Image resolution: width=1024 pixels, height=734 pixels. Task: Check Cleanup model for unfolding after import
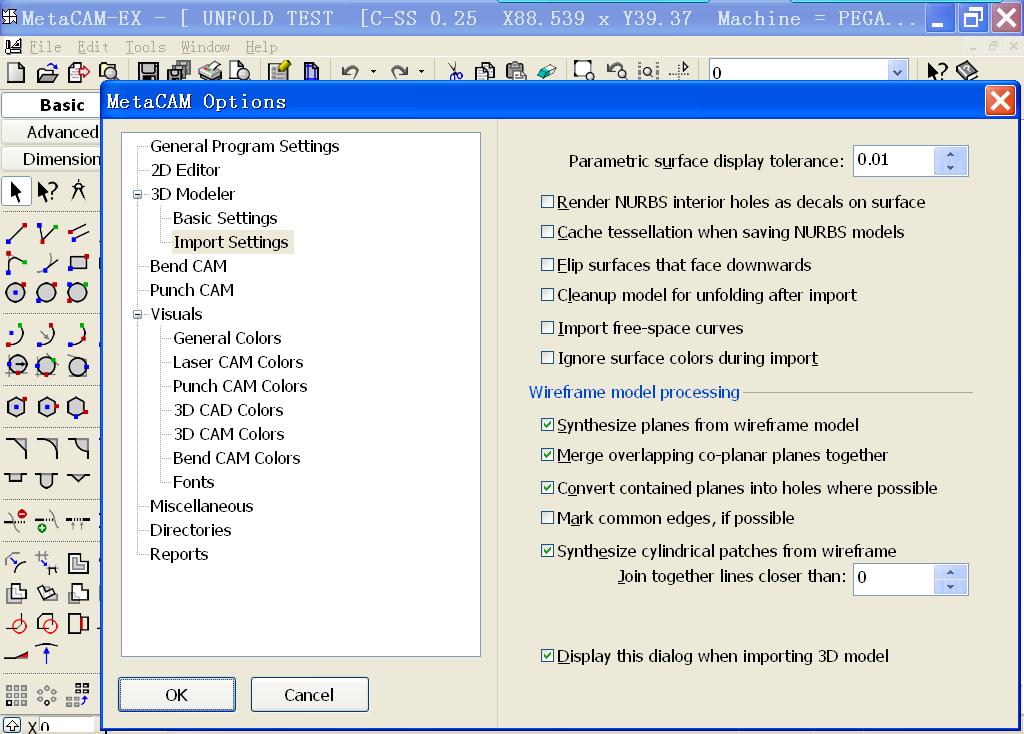click(547, 295)
